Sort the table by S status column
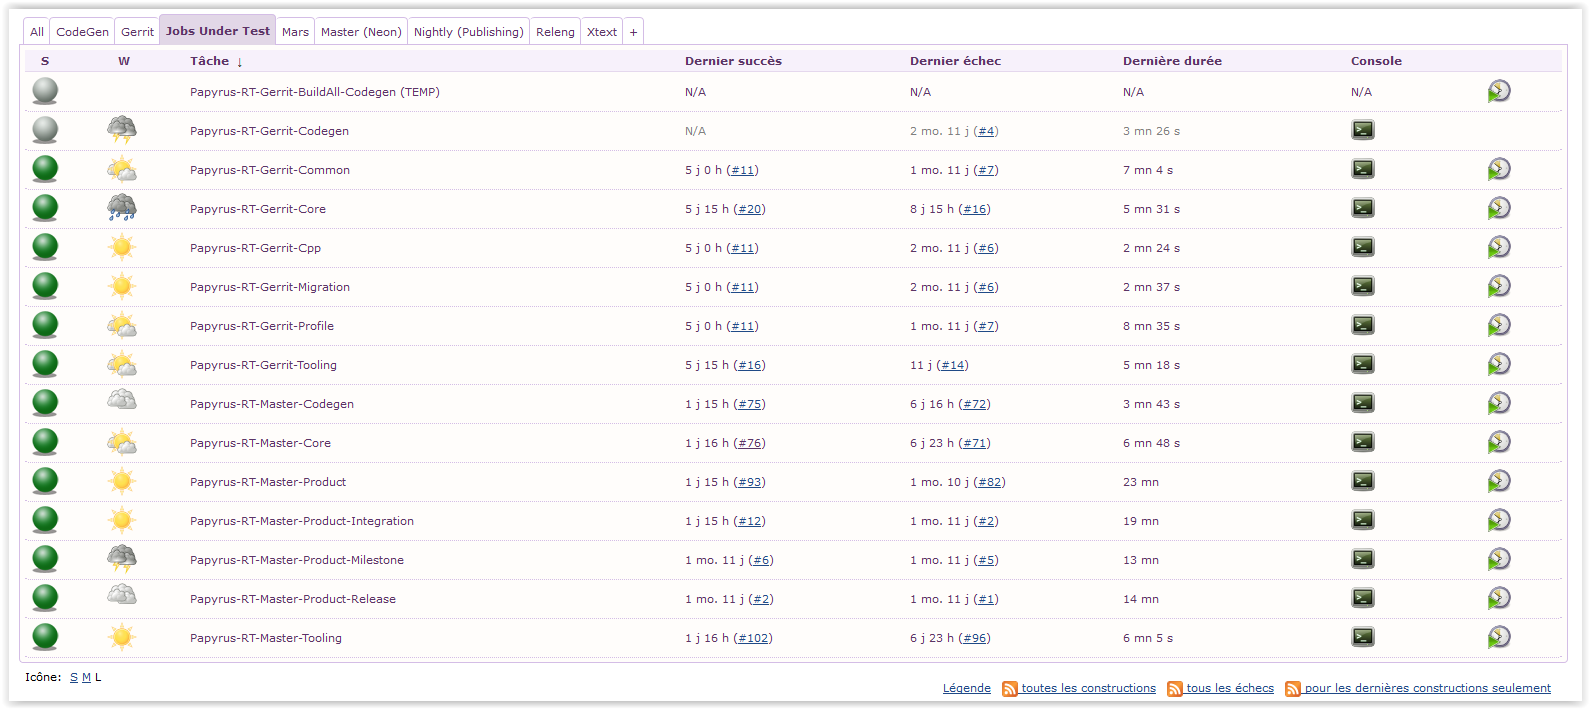 pyautogui.click(x=45, y=61)
